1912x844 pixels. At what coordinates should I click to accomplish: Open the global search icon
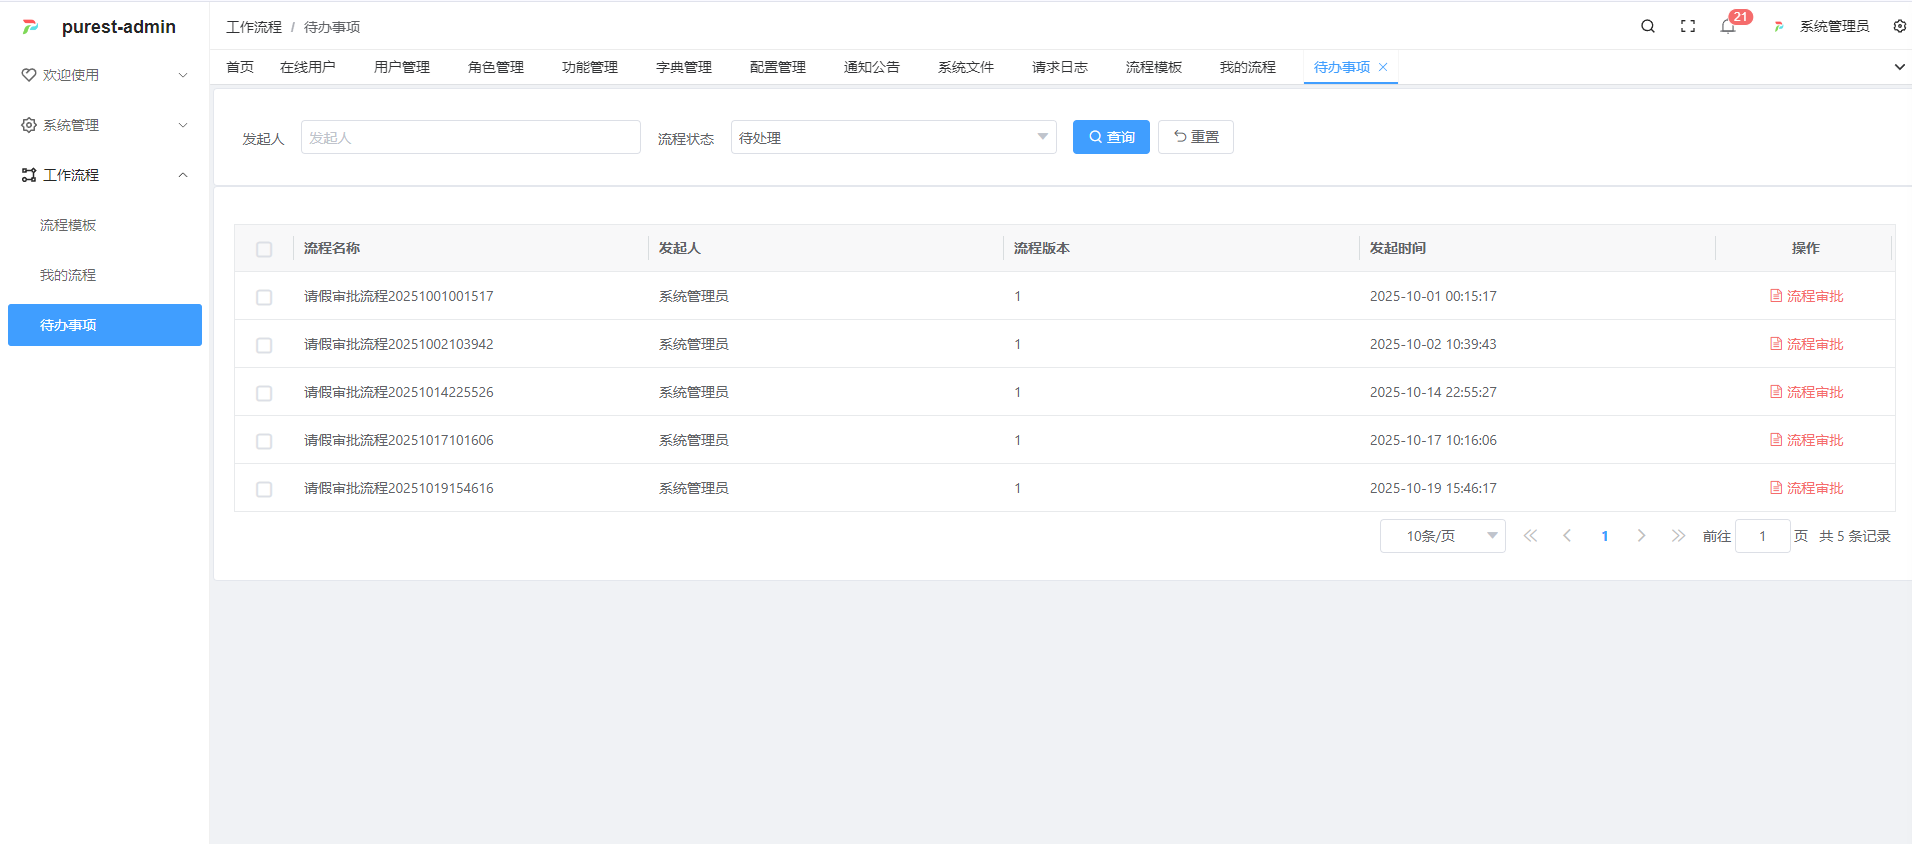click(1647, 27)
